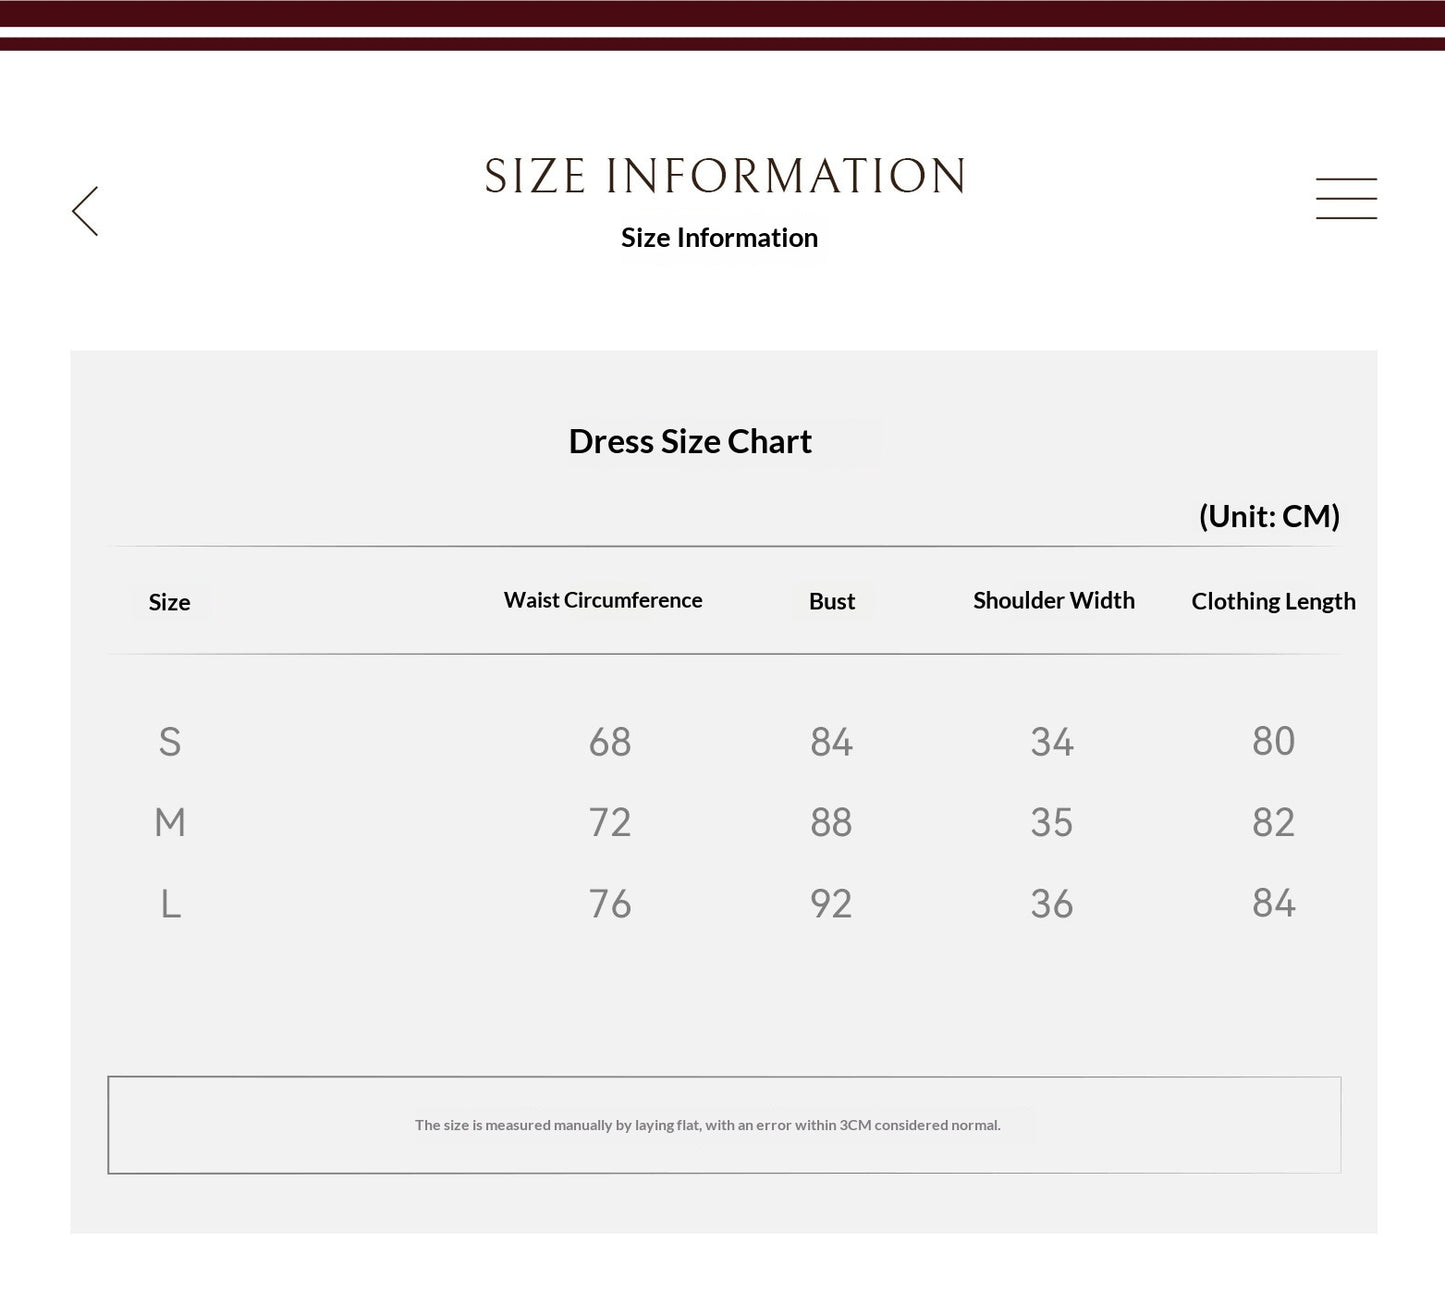Select the Shoulder Width column header
Image resolution: width=1445 pixels, height=1292 pixels.
1054,600
